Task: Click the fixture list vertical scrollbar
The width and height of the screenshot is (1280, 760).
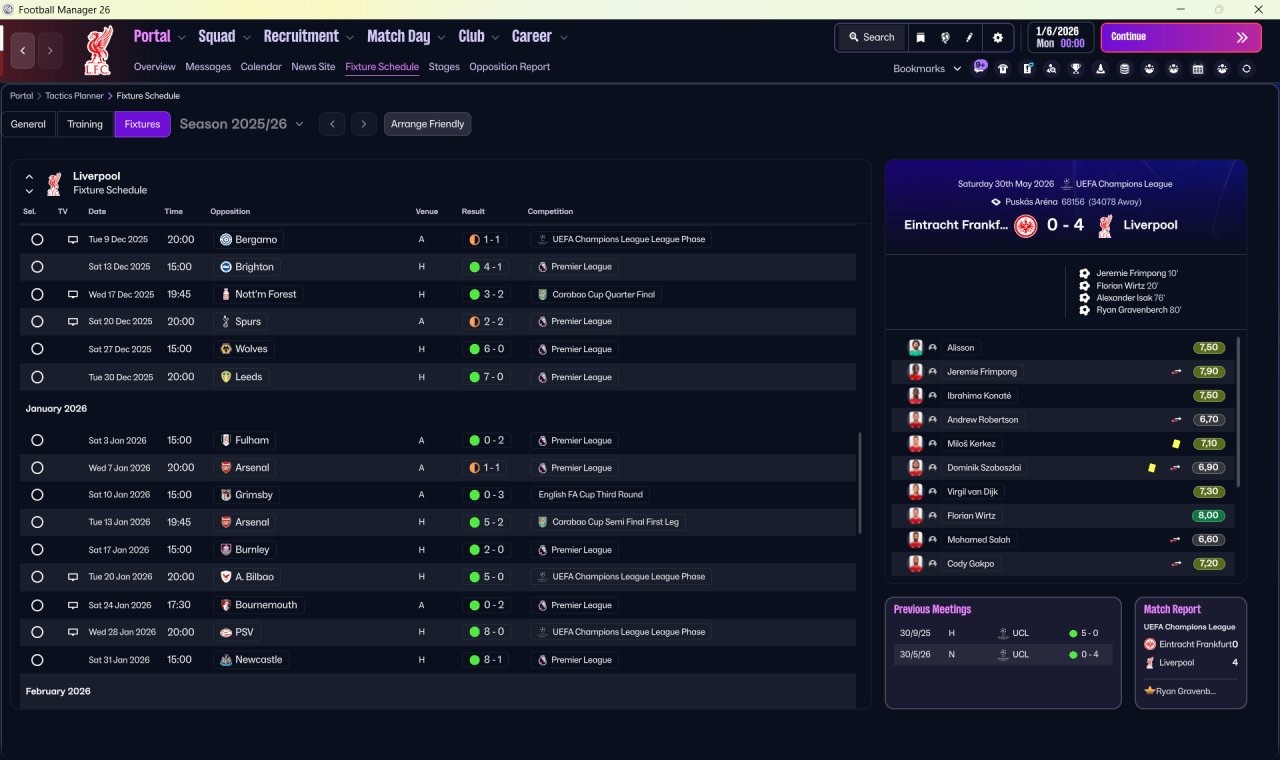Action: coord(860,484)
